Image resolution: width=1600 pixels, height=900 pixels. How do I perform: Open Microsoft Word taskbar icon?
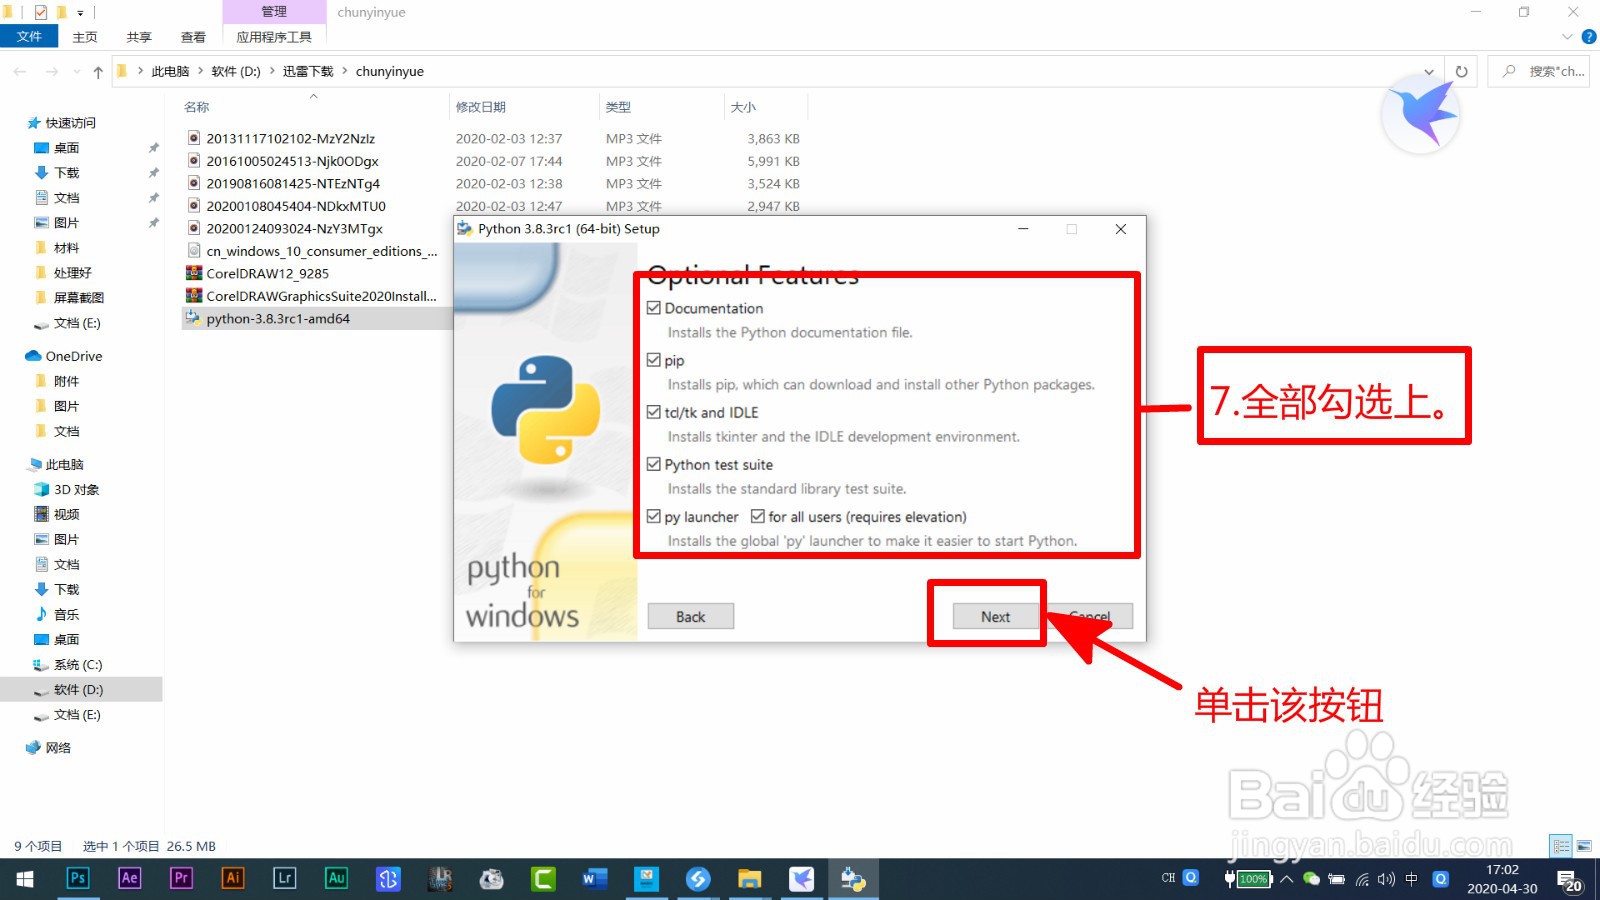[595, 879]
